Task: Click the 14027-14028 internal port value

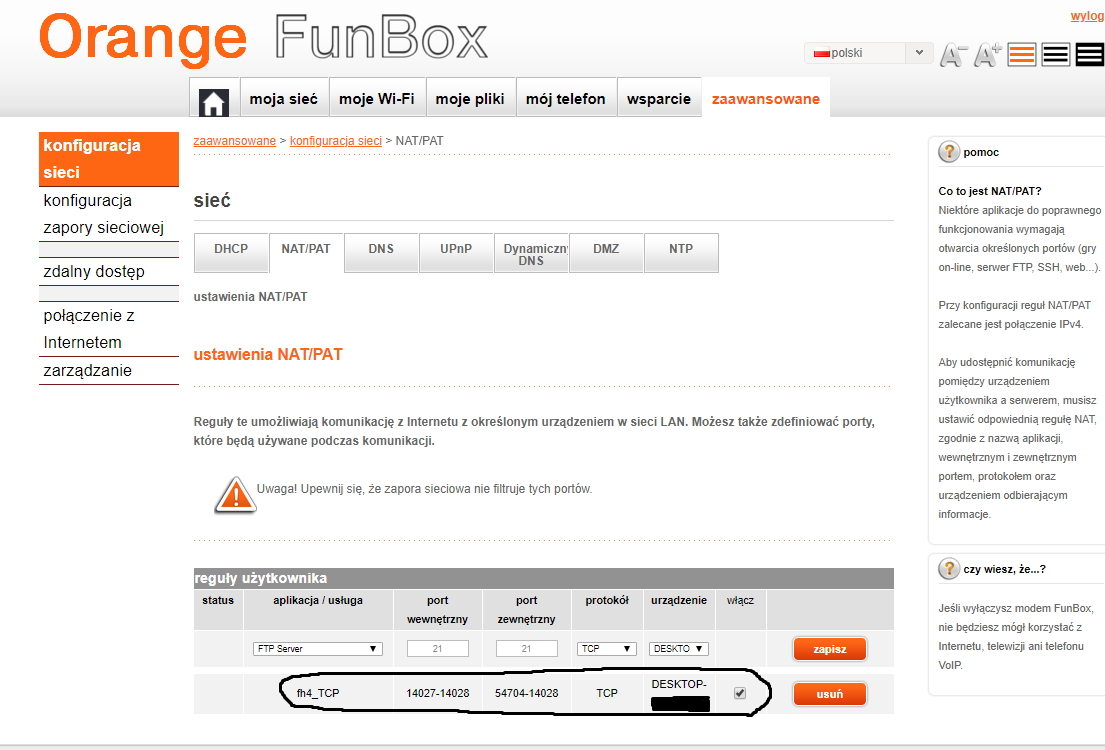Action: coord(438,693)
